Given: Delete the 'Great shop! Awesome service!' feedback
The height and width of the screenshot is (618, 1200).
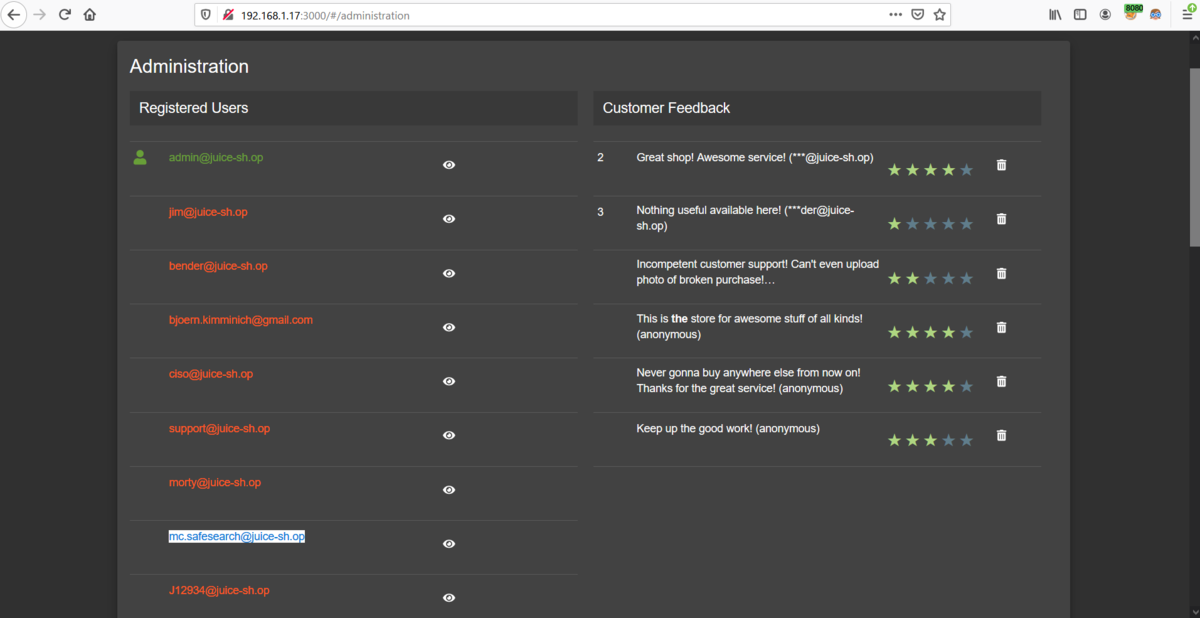Looking at the screenshot, I should pos(1001,165).
